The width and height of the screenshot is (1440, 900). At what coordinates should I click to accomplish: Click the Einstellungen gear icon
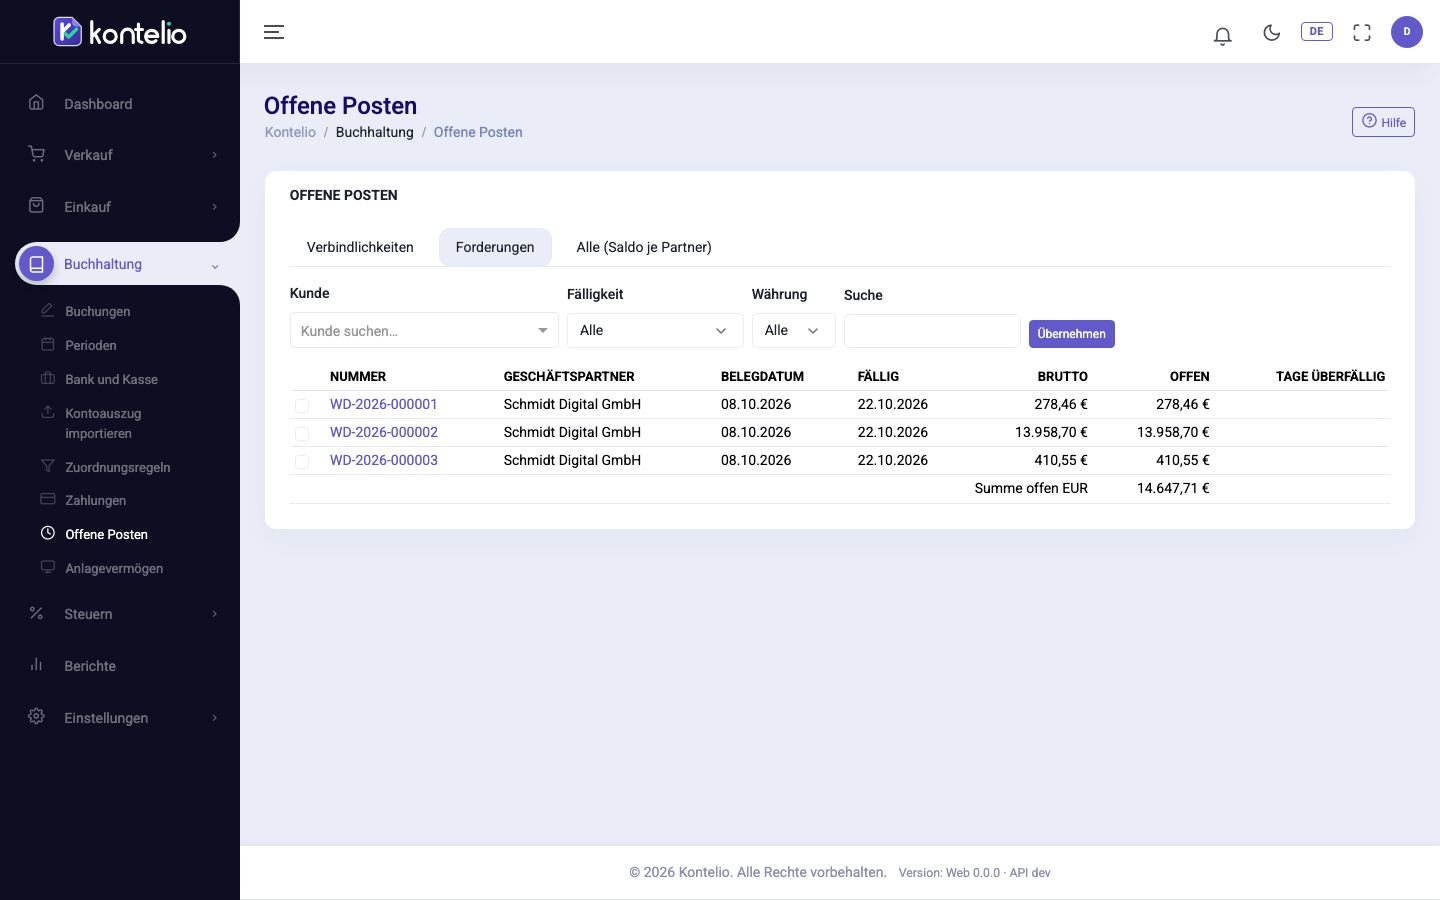(x=36, y=716)
